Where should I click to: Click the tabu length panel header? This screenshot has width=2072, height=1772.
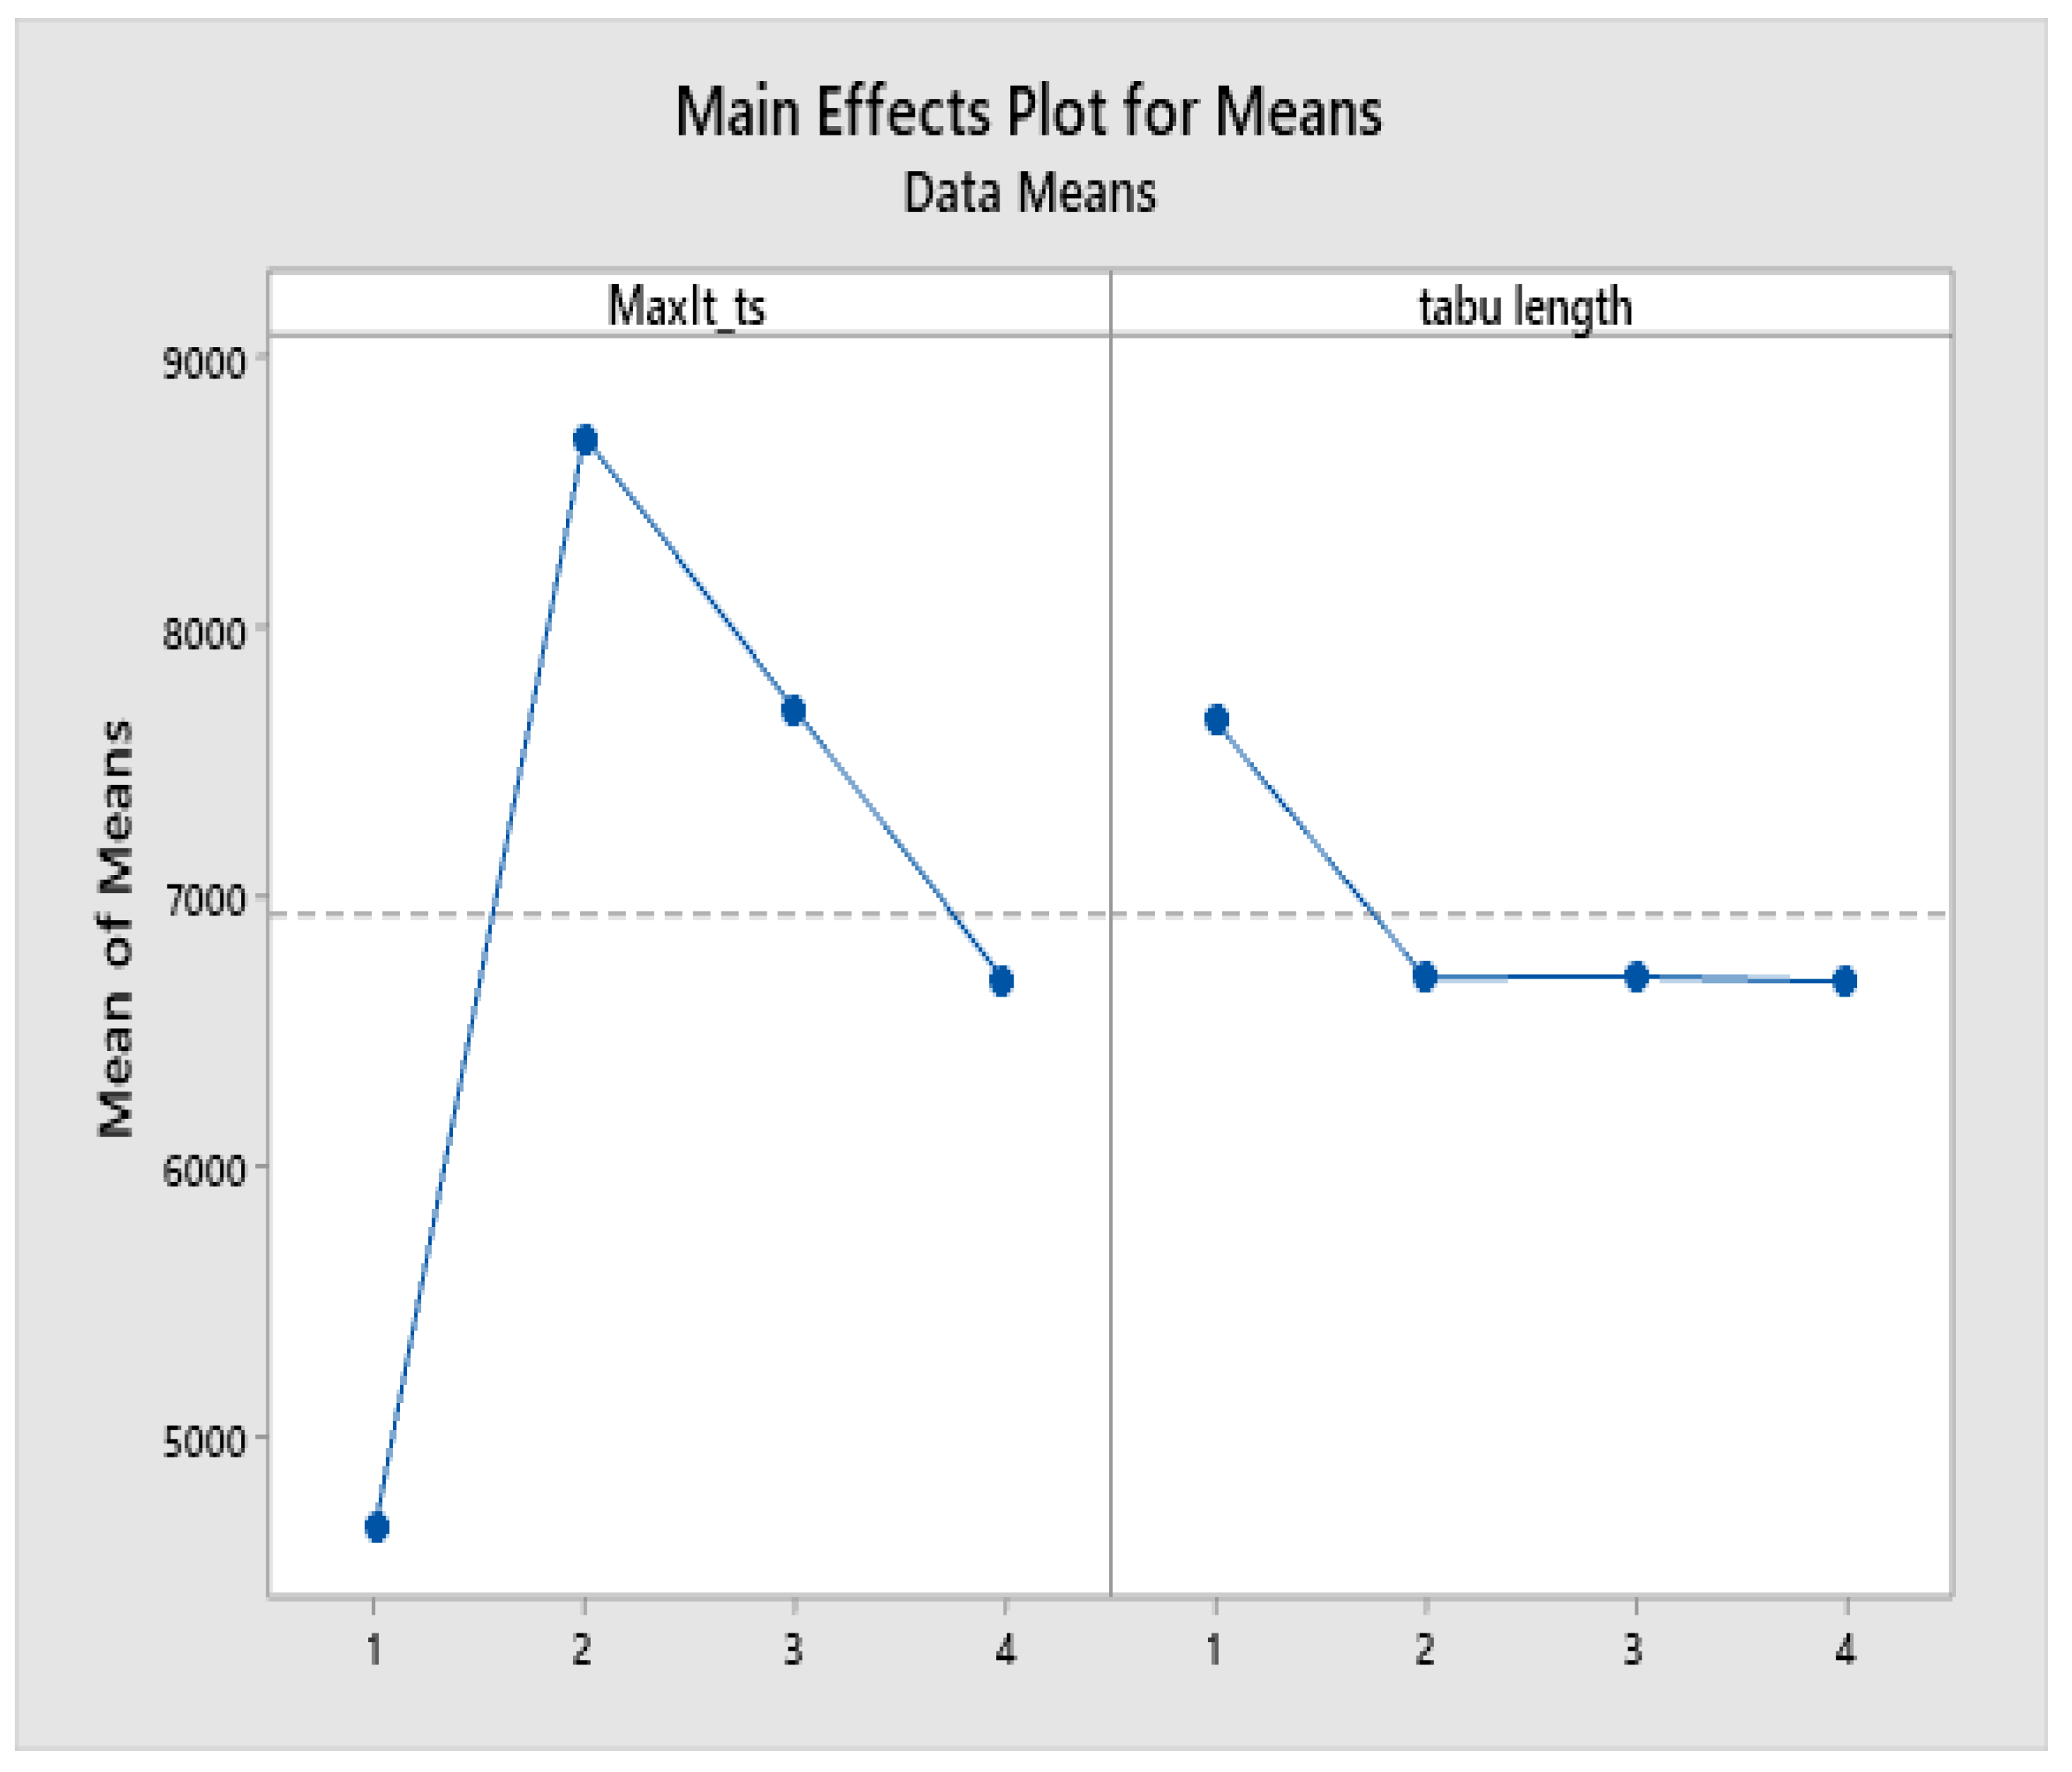pos(1525,306)
